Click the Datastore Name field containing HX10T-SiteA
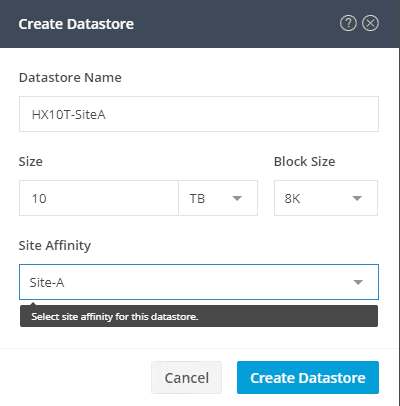400x406 pixels. pos(199,114)
